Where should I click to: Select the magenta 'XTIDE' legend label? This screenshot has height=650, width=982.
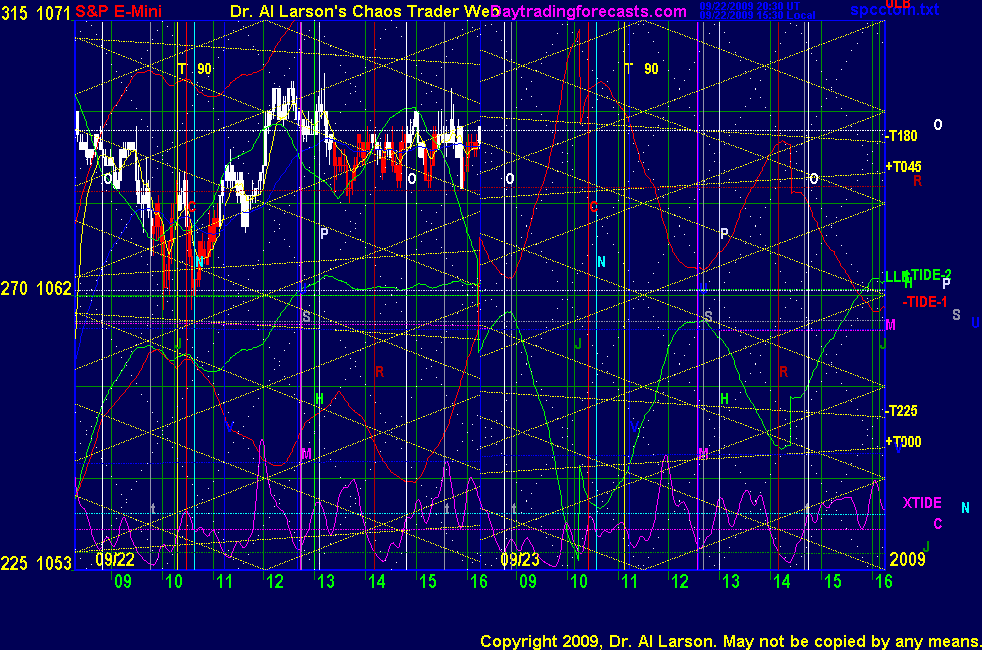point(922,503)
